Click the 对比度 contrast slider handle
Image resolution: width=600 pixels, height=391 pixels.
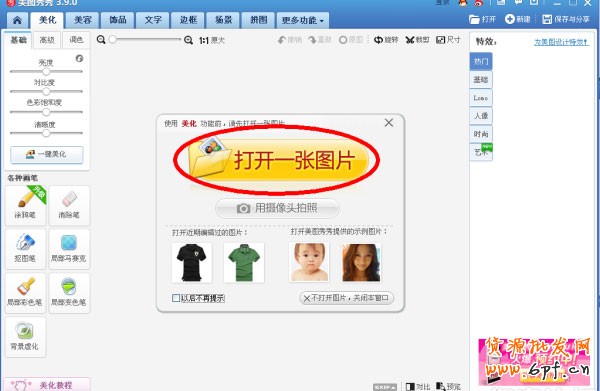pyautogui.click(x=46, y=91)
